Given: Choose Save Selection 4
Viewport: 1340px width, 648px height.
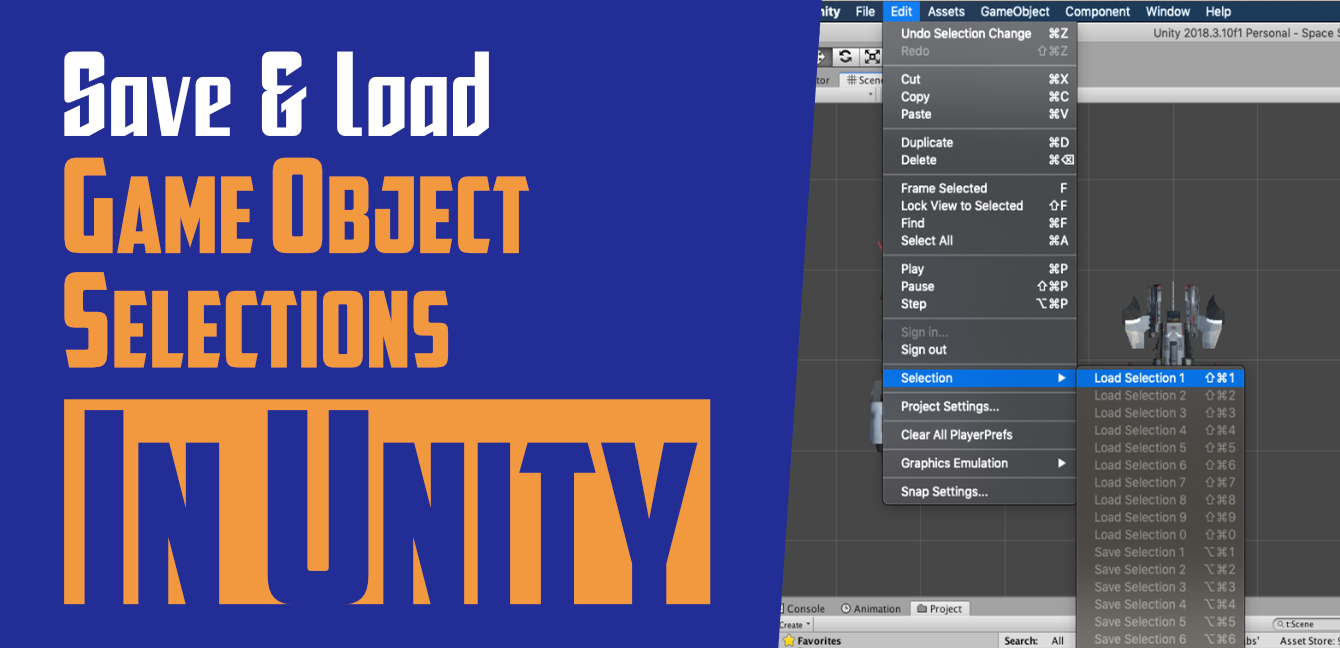Looking at the screenshot, I should [1161, 604].
